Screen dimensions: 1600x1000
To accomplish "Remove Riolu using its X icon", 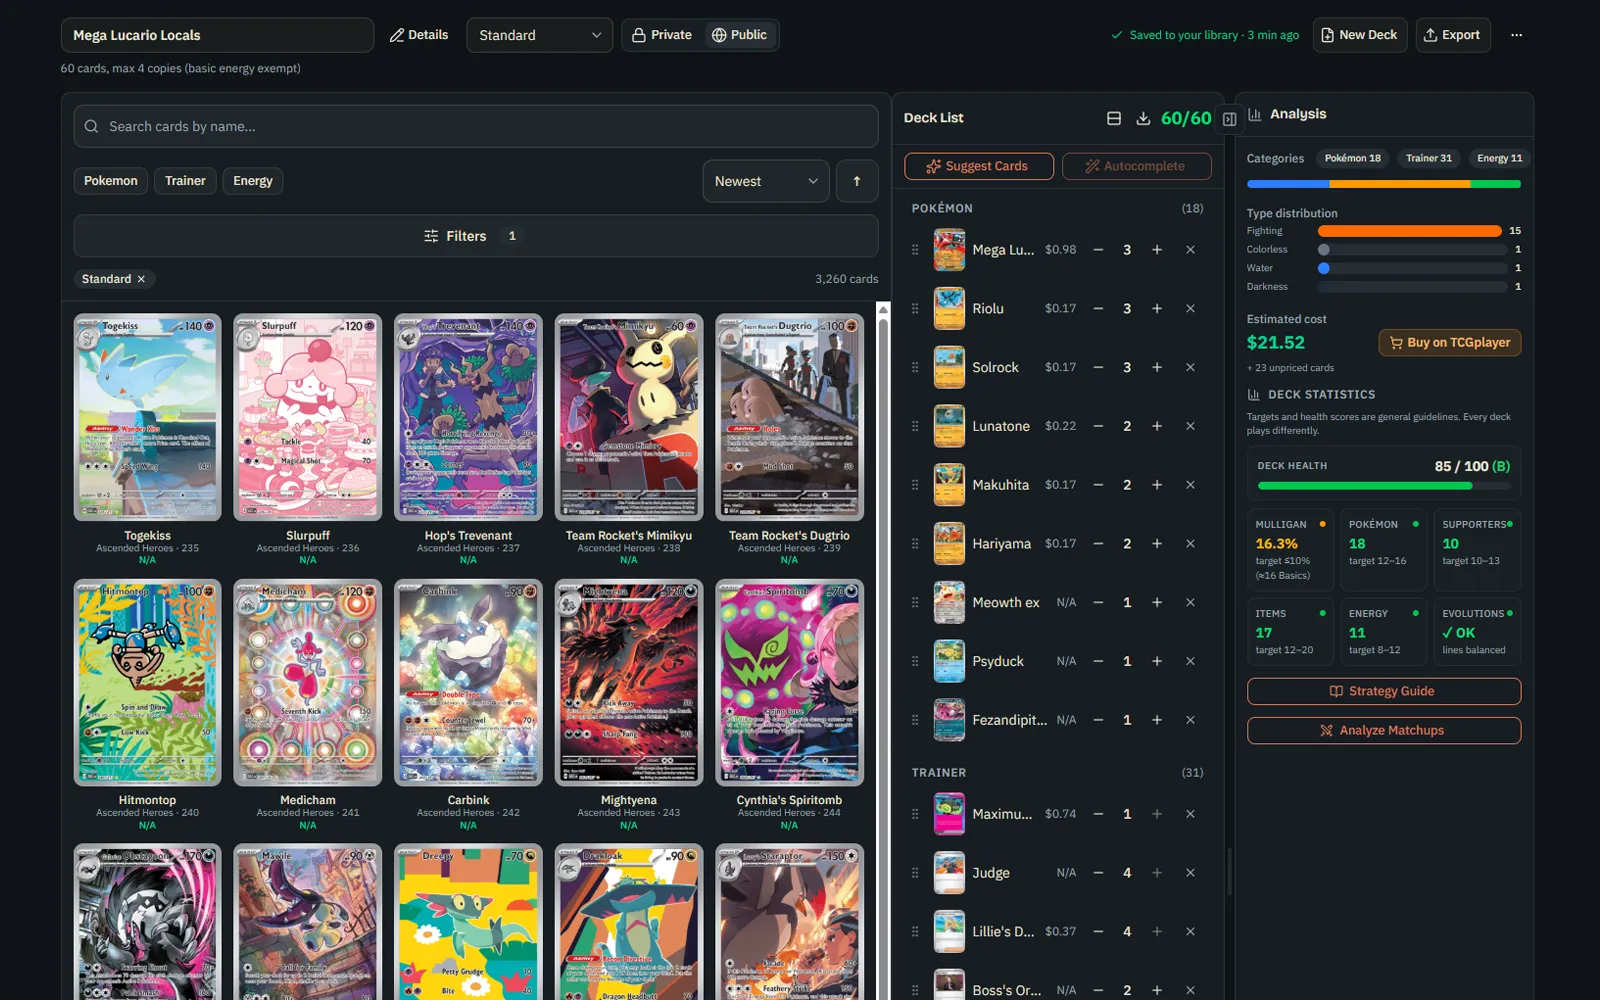I will tap(1190, 309).
